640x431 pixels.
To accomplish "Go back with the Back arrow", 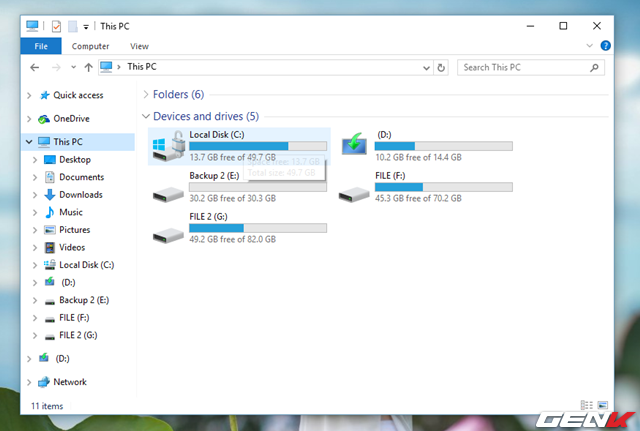I will point(35,67).
